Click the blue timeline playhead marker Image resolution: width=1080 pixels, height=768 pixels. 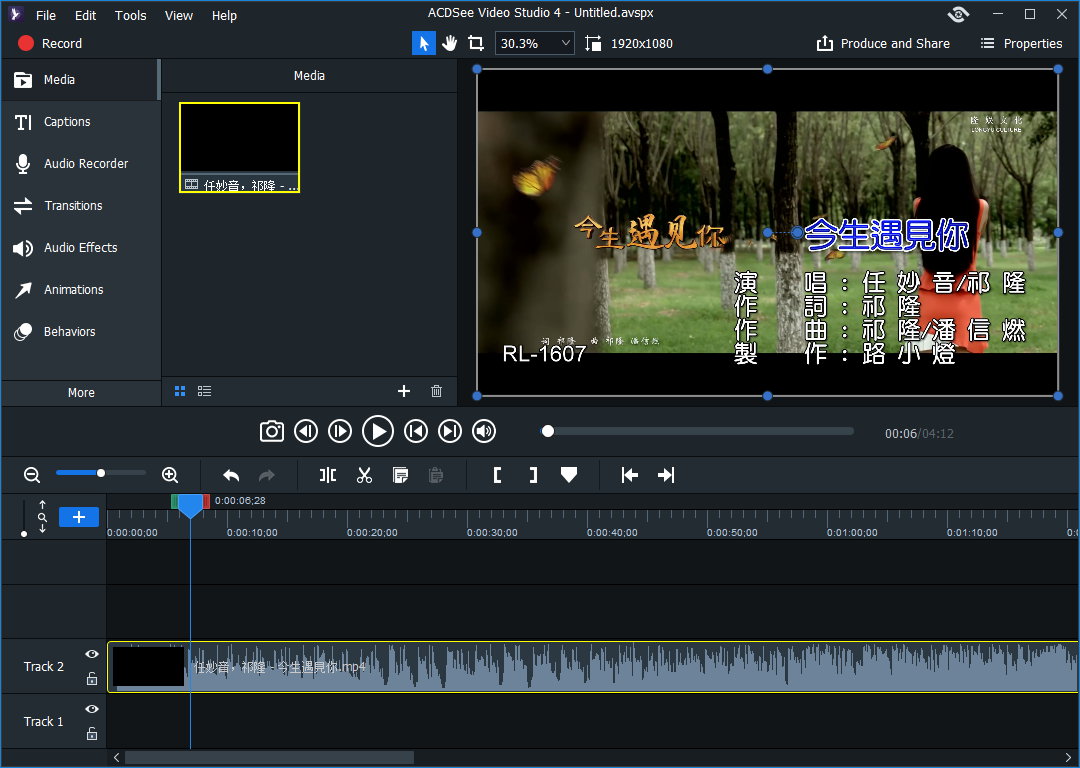coord(191,506)
